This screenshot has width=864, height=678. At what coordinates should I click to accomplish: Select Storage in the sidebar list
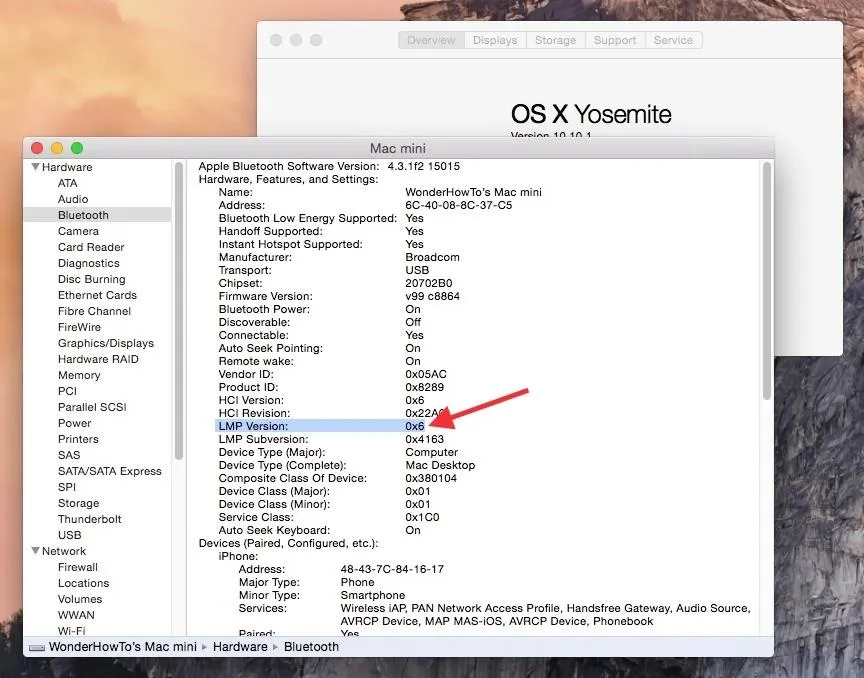[78, 503]
